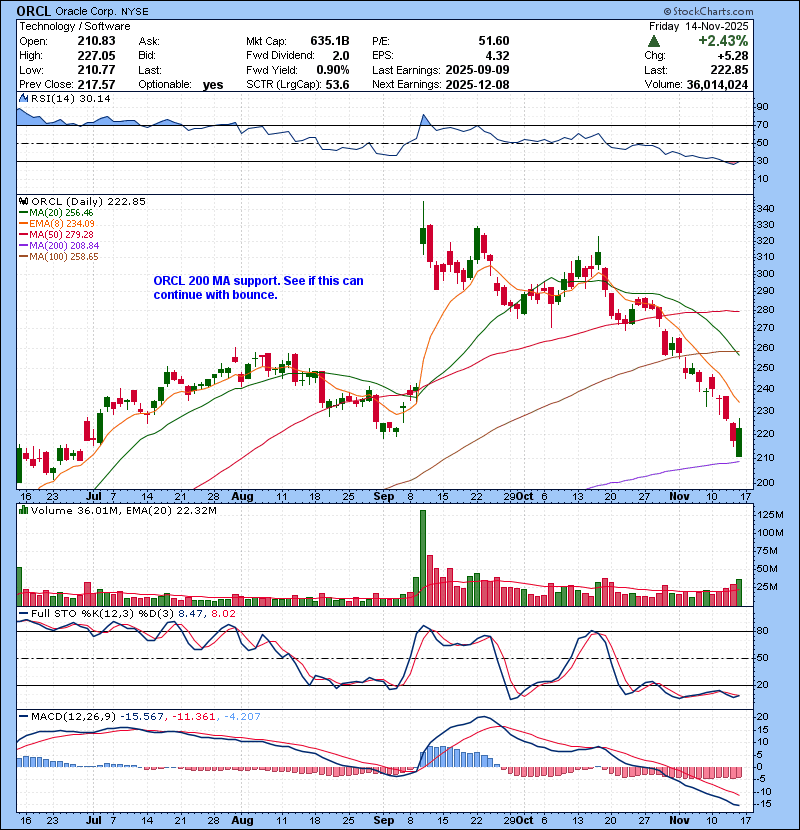Image resolution: width=800 pixels, height=830 pixels.
Task: Click the ORCL ticker symbol in header
Action: [34, 11]
